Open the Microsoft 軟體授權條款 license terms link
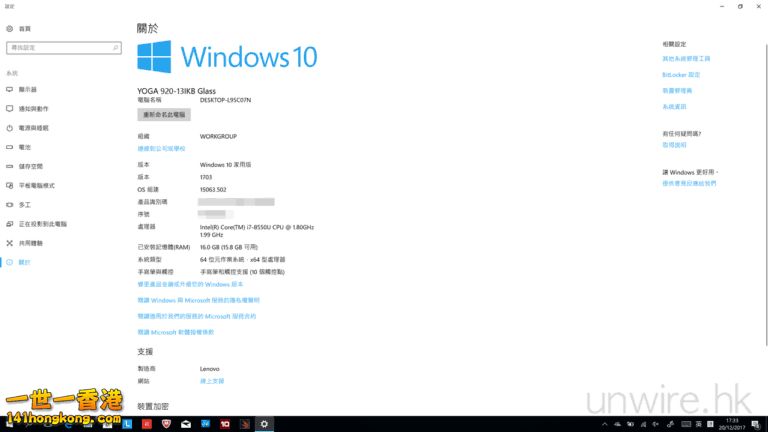768x432 pixels. 175,332
